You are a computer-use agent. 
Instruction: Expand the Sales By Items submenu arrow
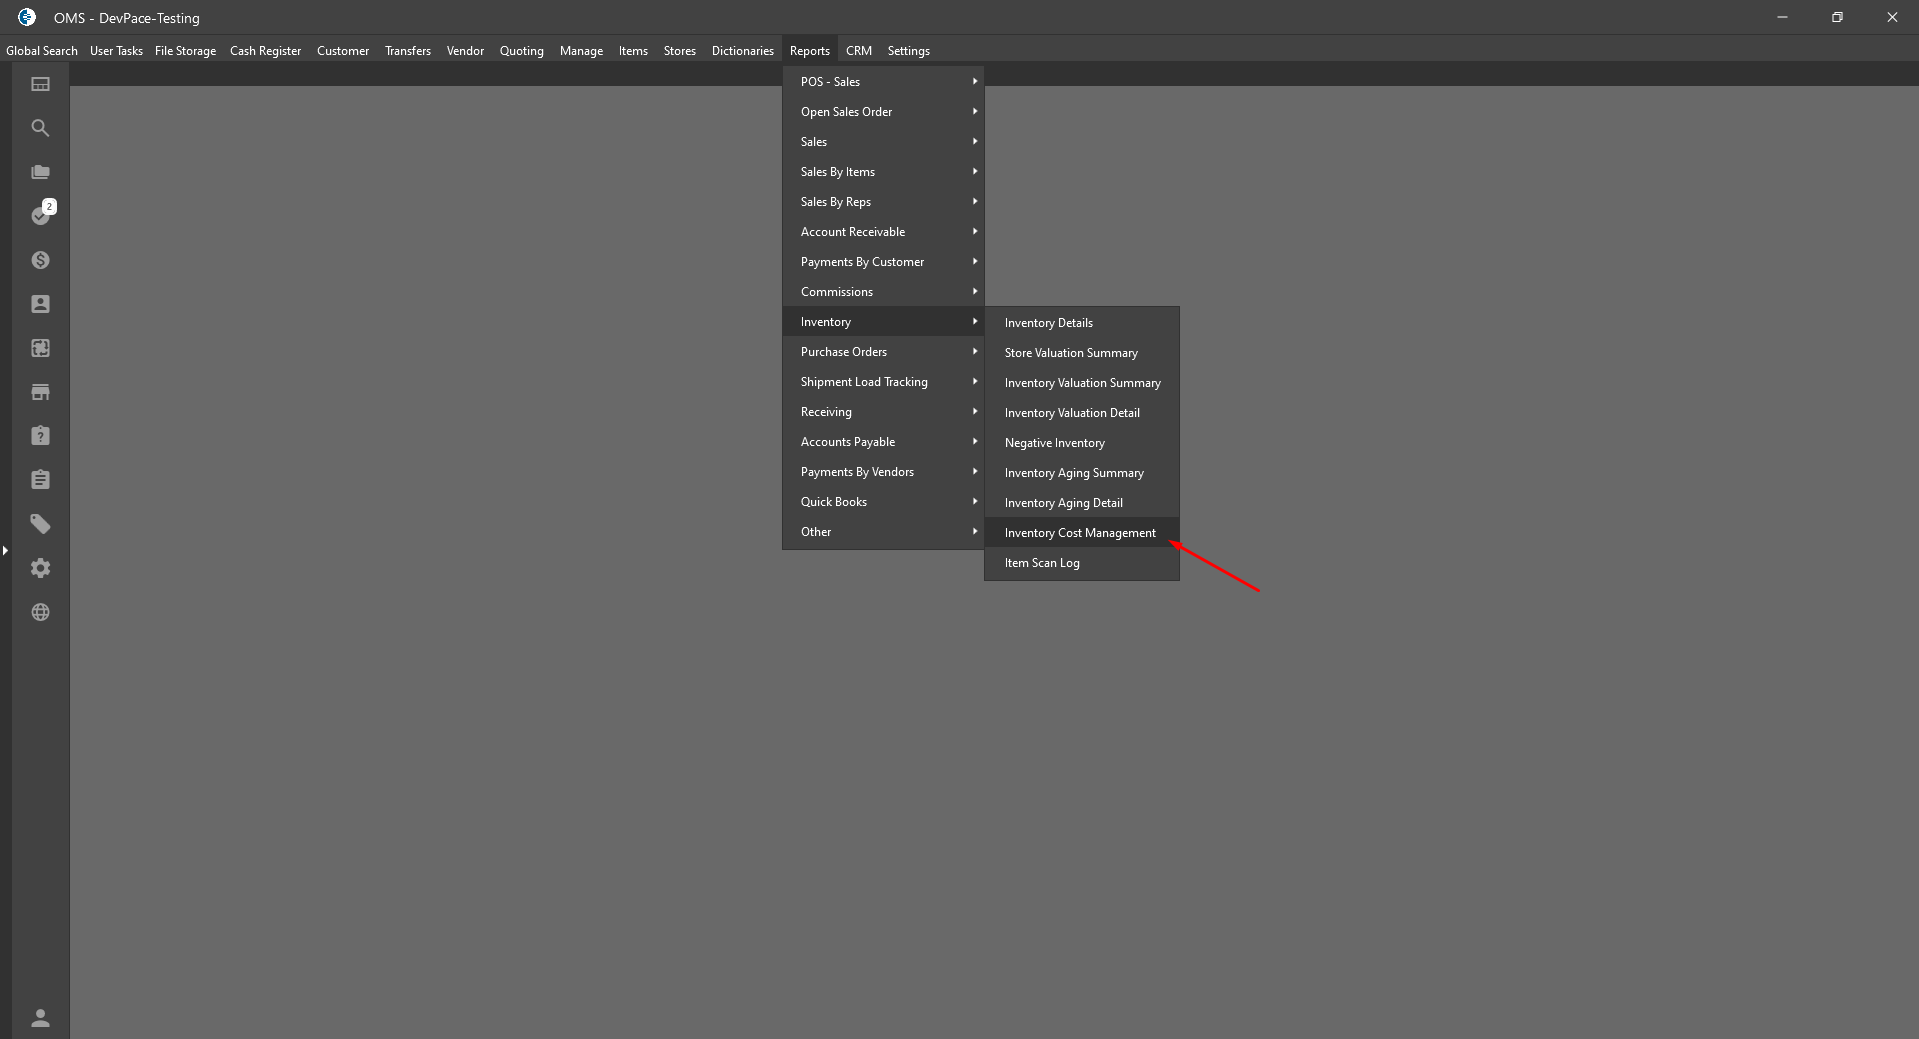(x=974, y=171)
